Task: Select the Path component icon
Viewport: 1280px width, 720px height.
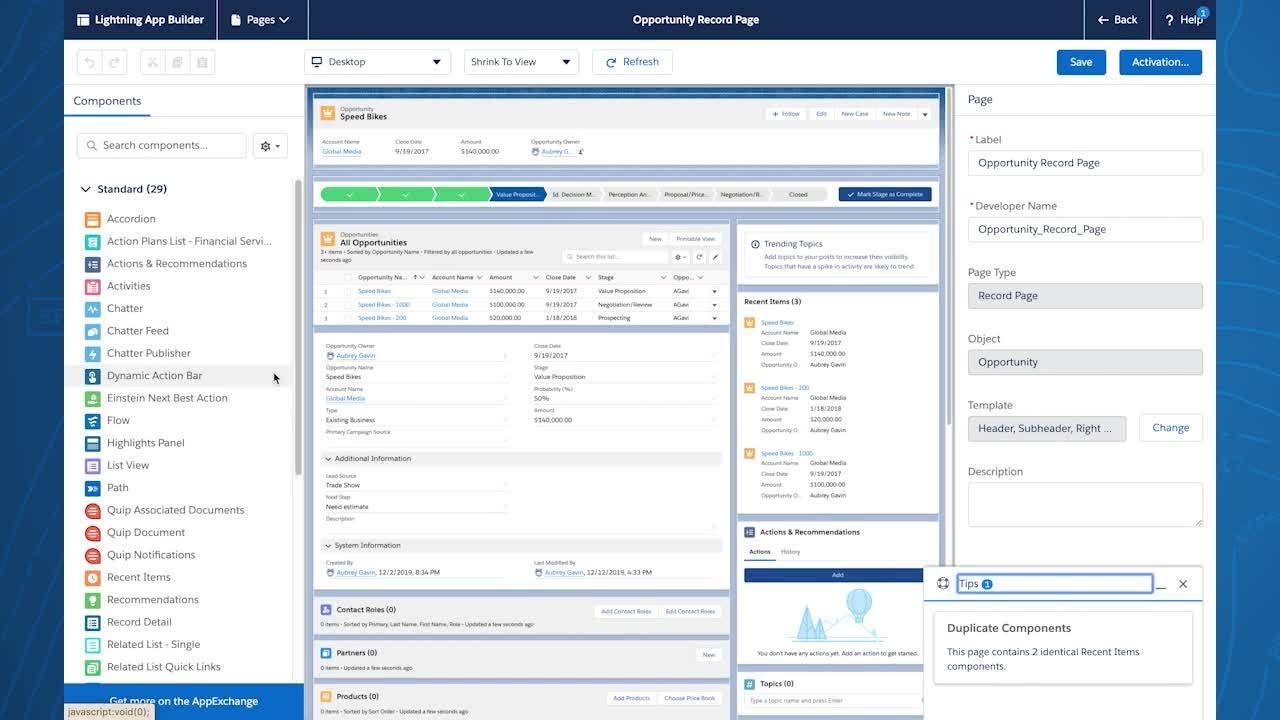Action: click(x=92, y=488)
